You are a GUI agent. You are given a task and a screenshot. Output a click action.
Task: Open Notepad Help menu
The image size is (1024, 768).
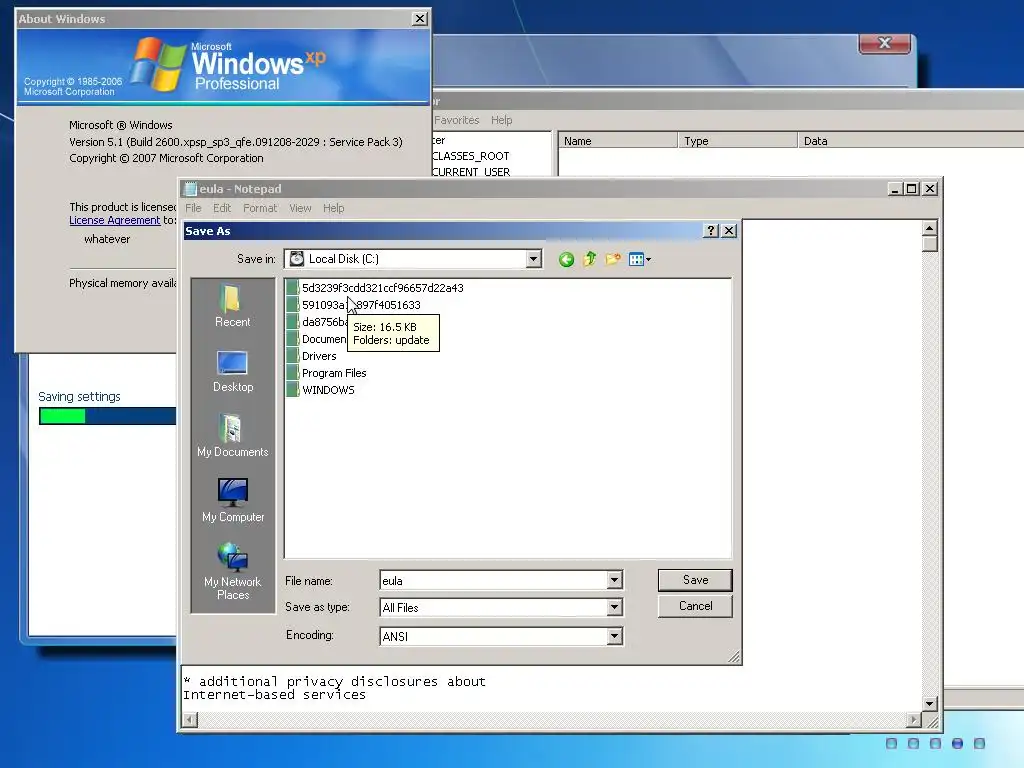coord(334,208)
